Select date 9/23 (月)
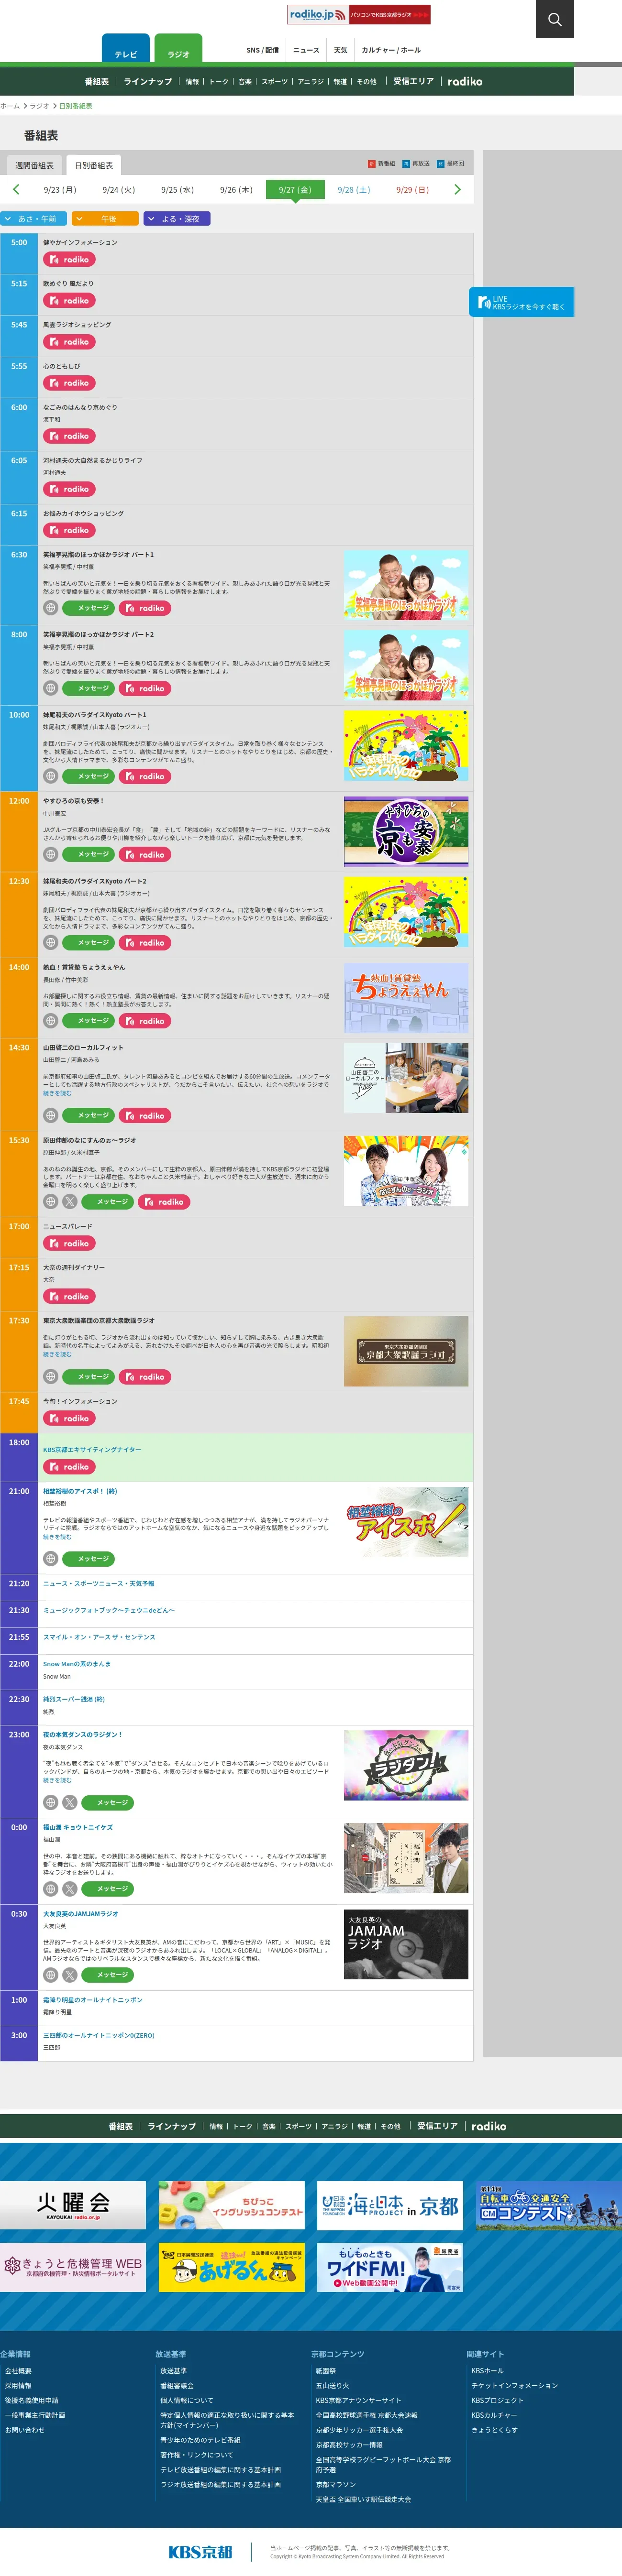This screenshot has width=622, height=2576. pyautogui.click(x=60, y=190)
